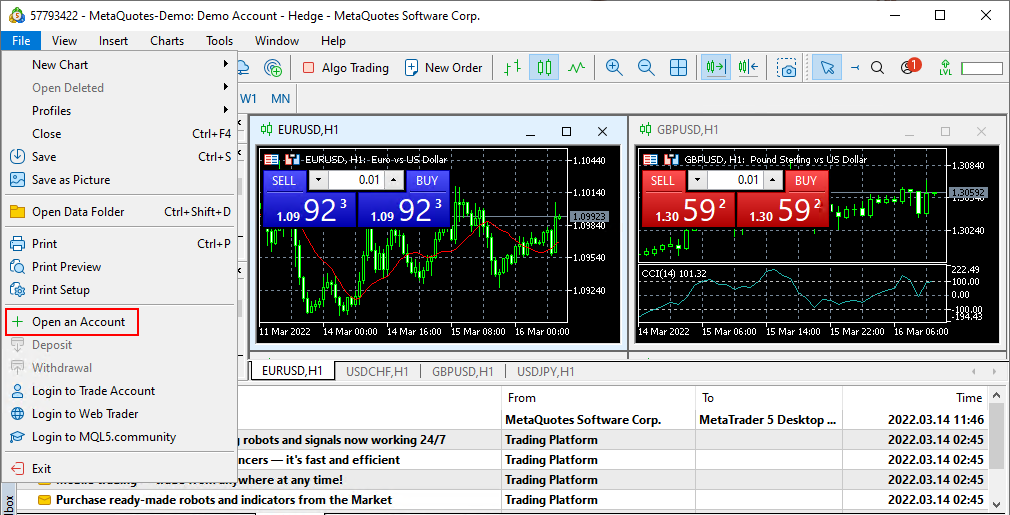Screen dimensions: 1010x515
Task: Click BUY button on GBPUSD chart
Action: click(x=806, y=181)
